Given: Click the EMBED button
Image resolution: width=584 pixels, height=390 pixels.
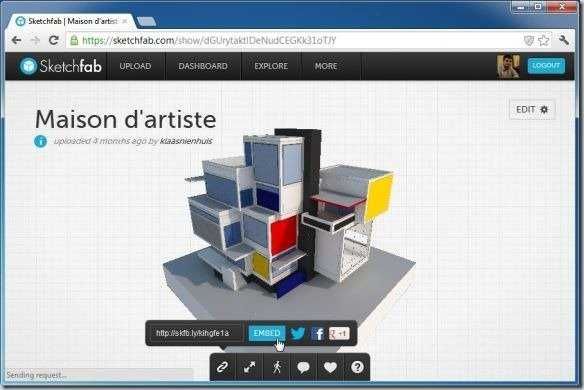Looking at the screenshot, I should [267, 333].
